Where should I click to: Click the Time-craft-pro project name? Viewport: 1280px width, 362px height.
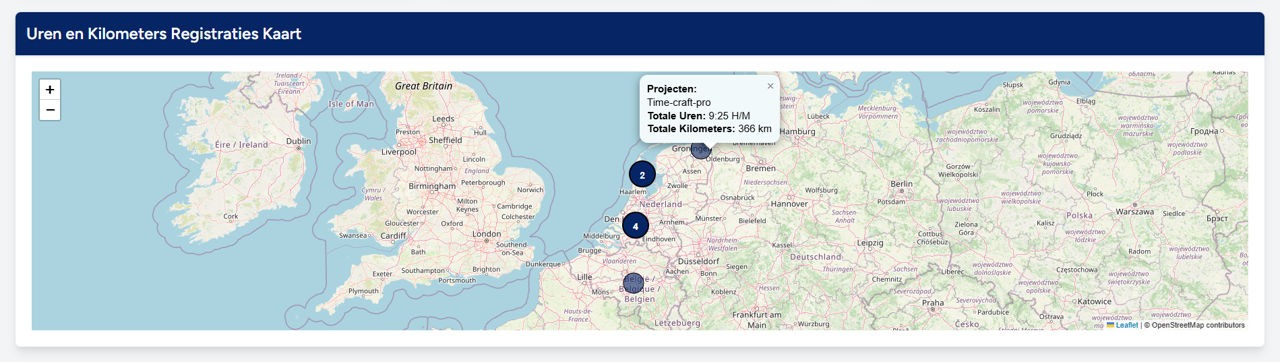point(679,102)
